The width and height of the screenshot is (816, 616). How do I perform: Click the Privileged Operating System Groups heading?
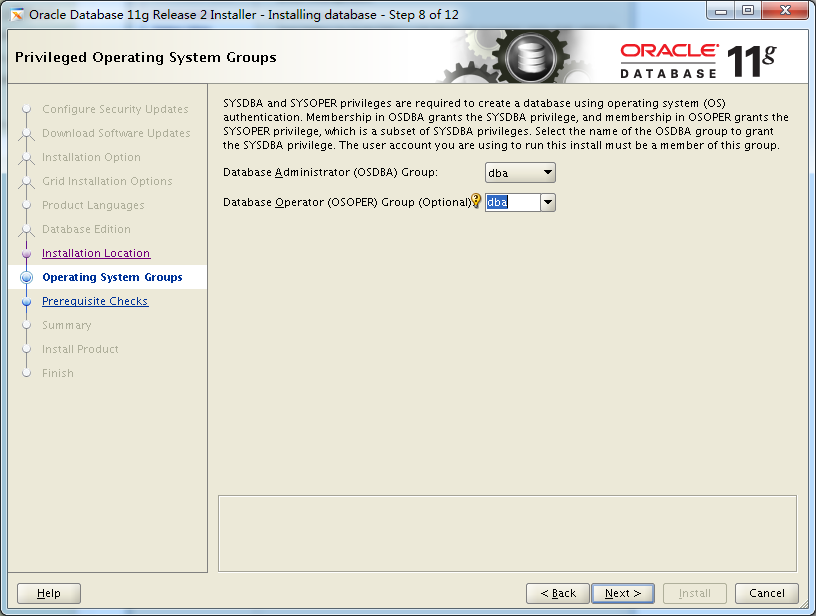tap(146, 57)
